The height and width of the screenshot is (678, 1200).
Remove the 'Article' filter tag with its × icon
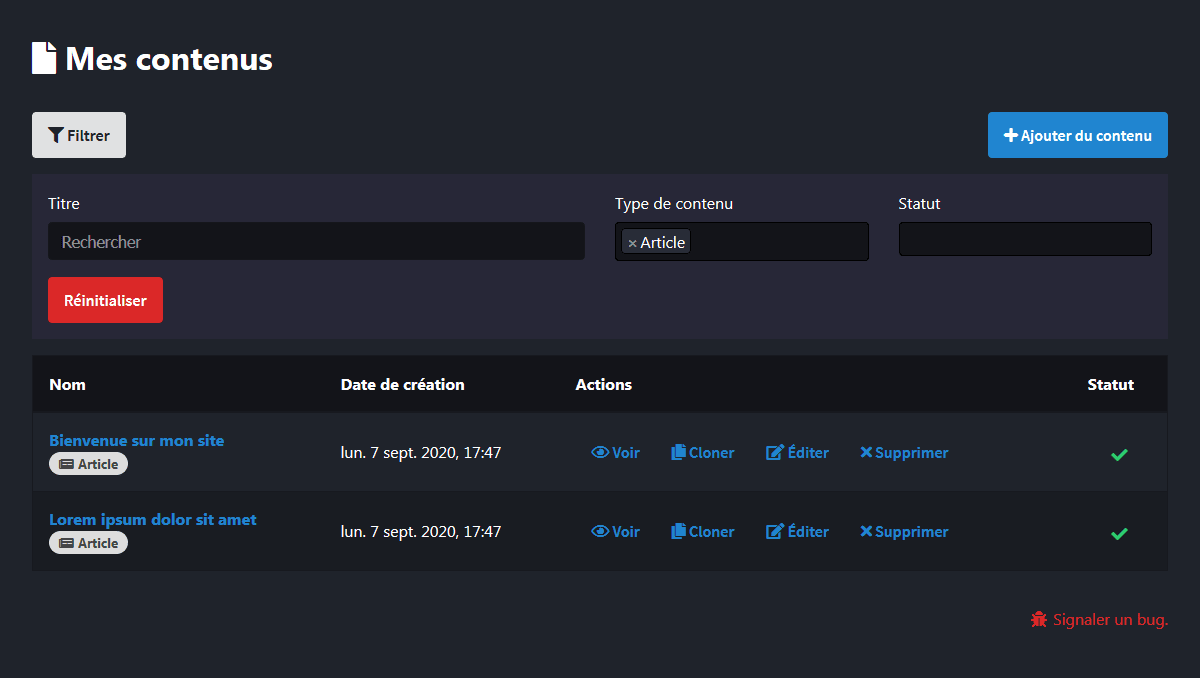click(632, 241)
